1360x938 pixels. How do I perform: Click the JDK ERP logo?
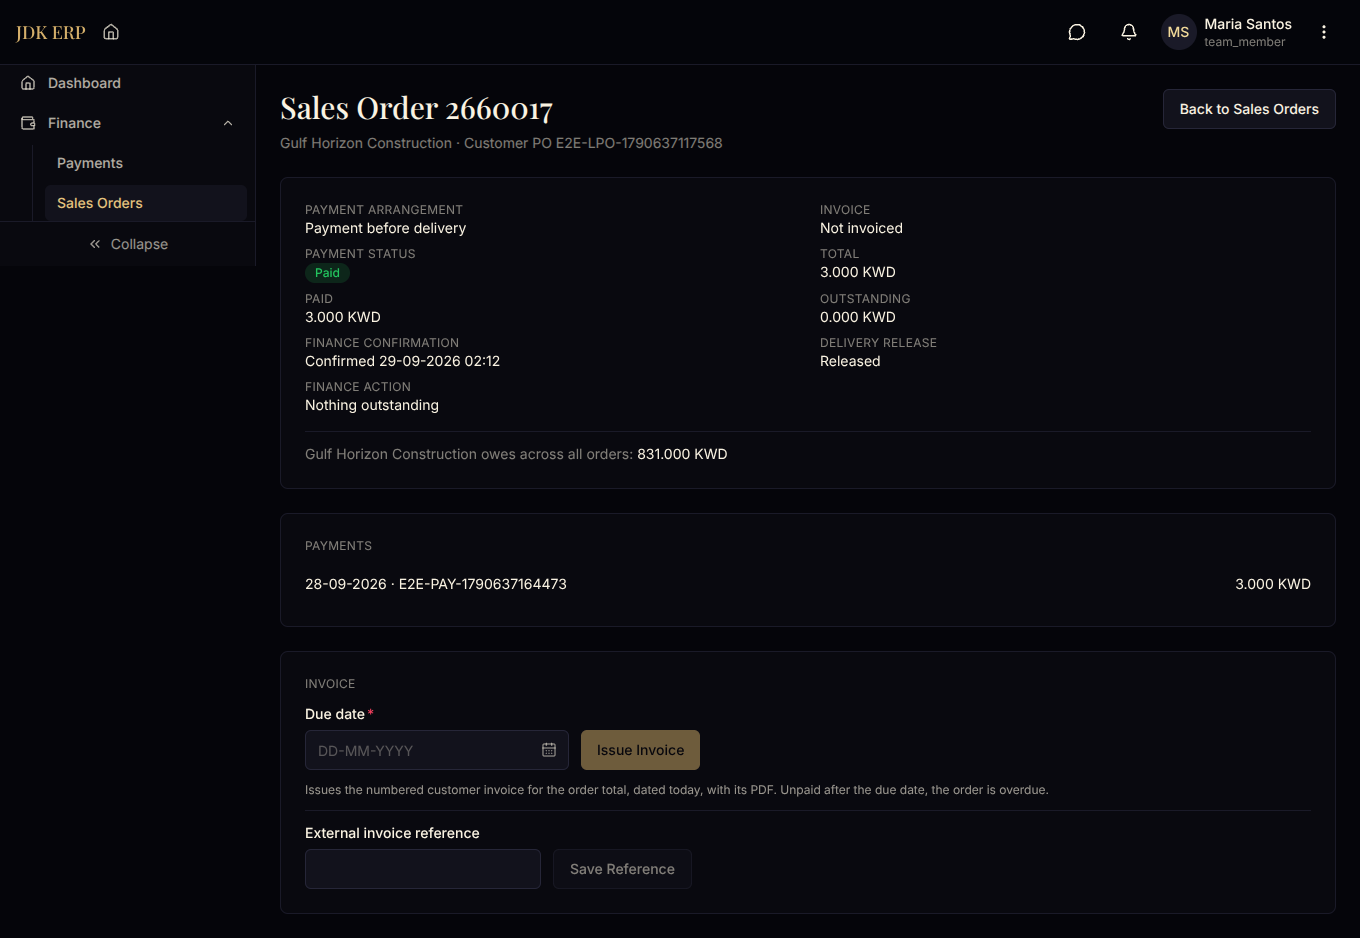[x=51, y=32]
